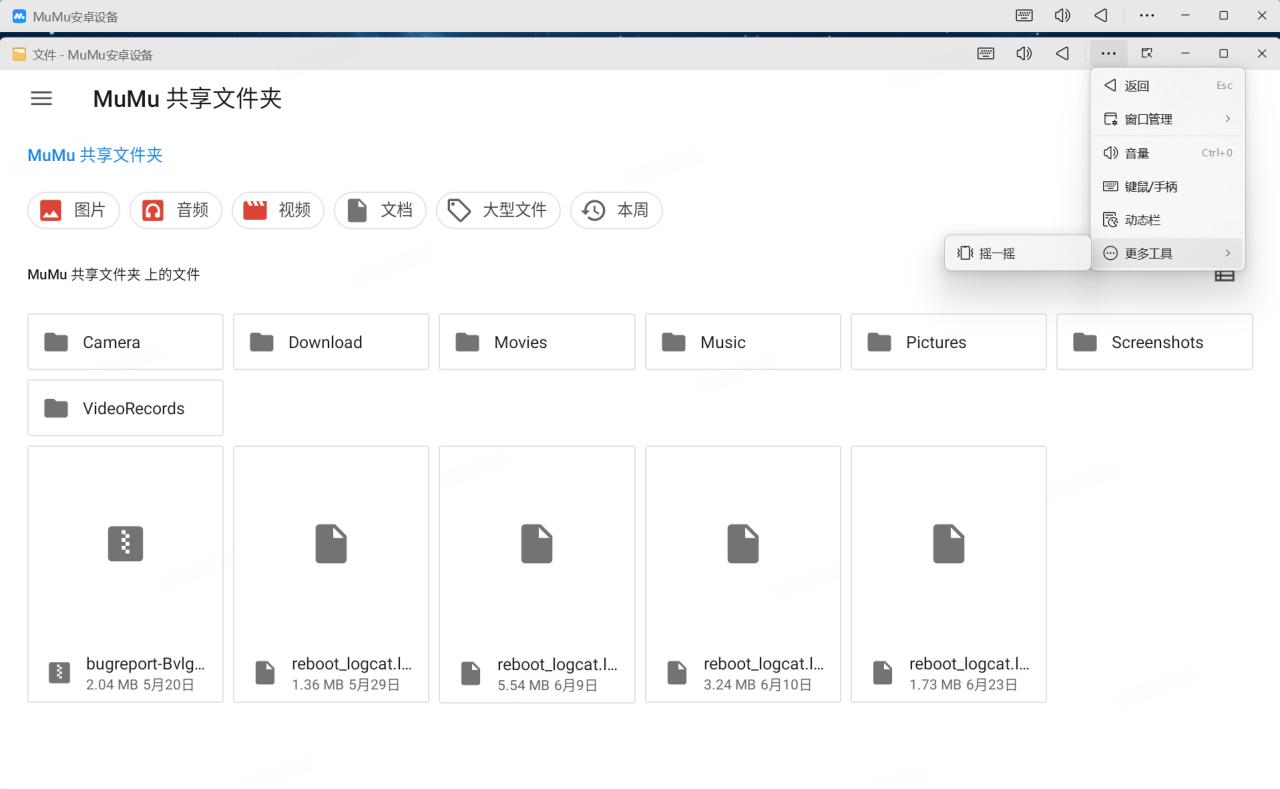Filter files by 图片 images chip
Image resolution: width=1280 pixels, height=789 pixels.
pos(73,210)
